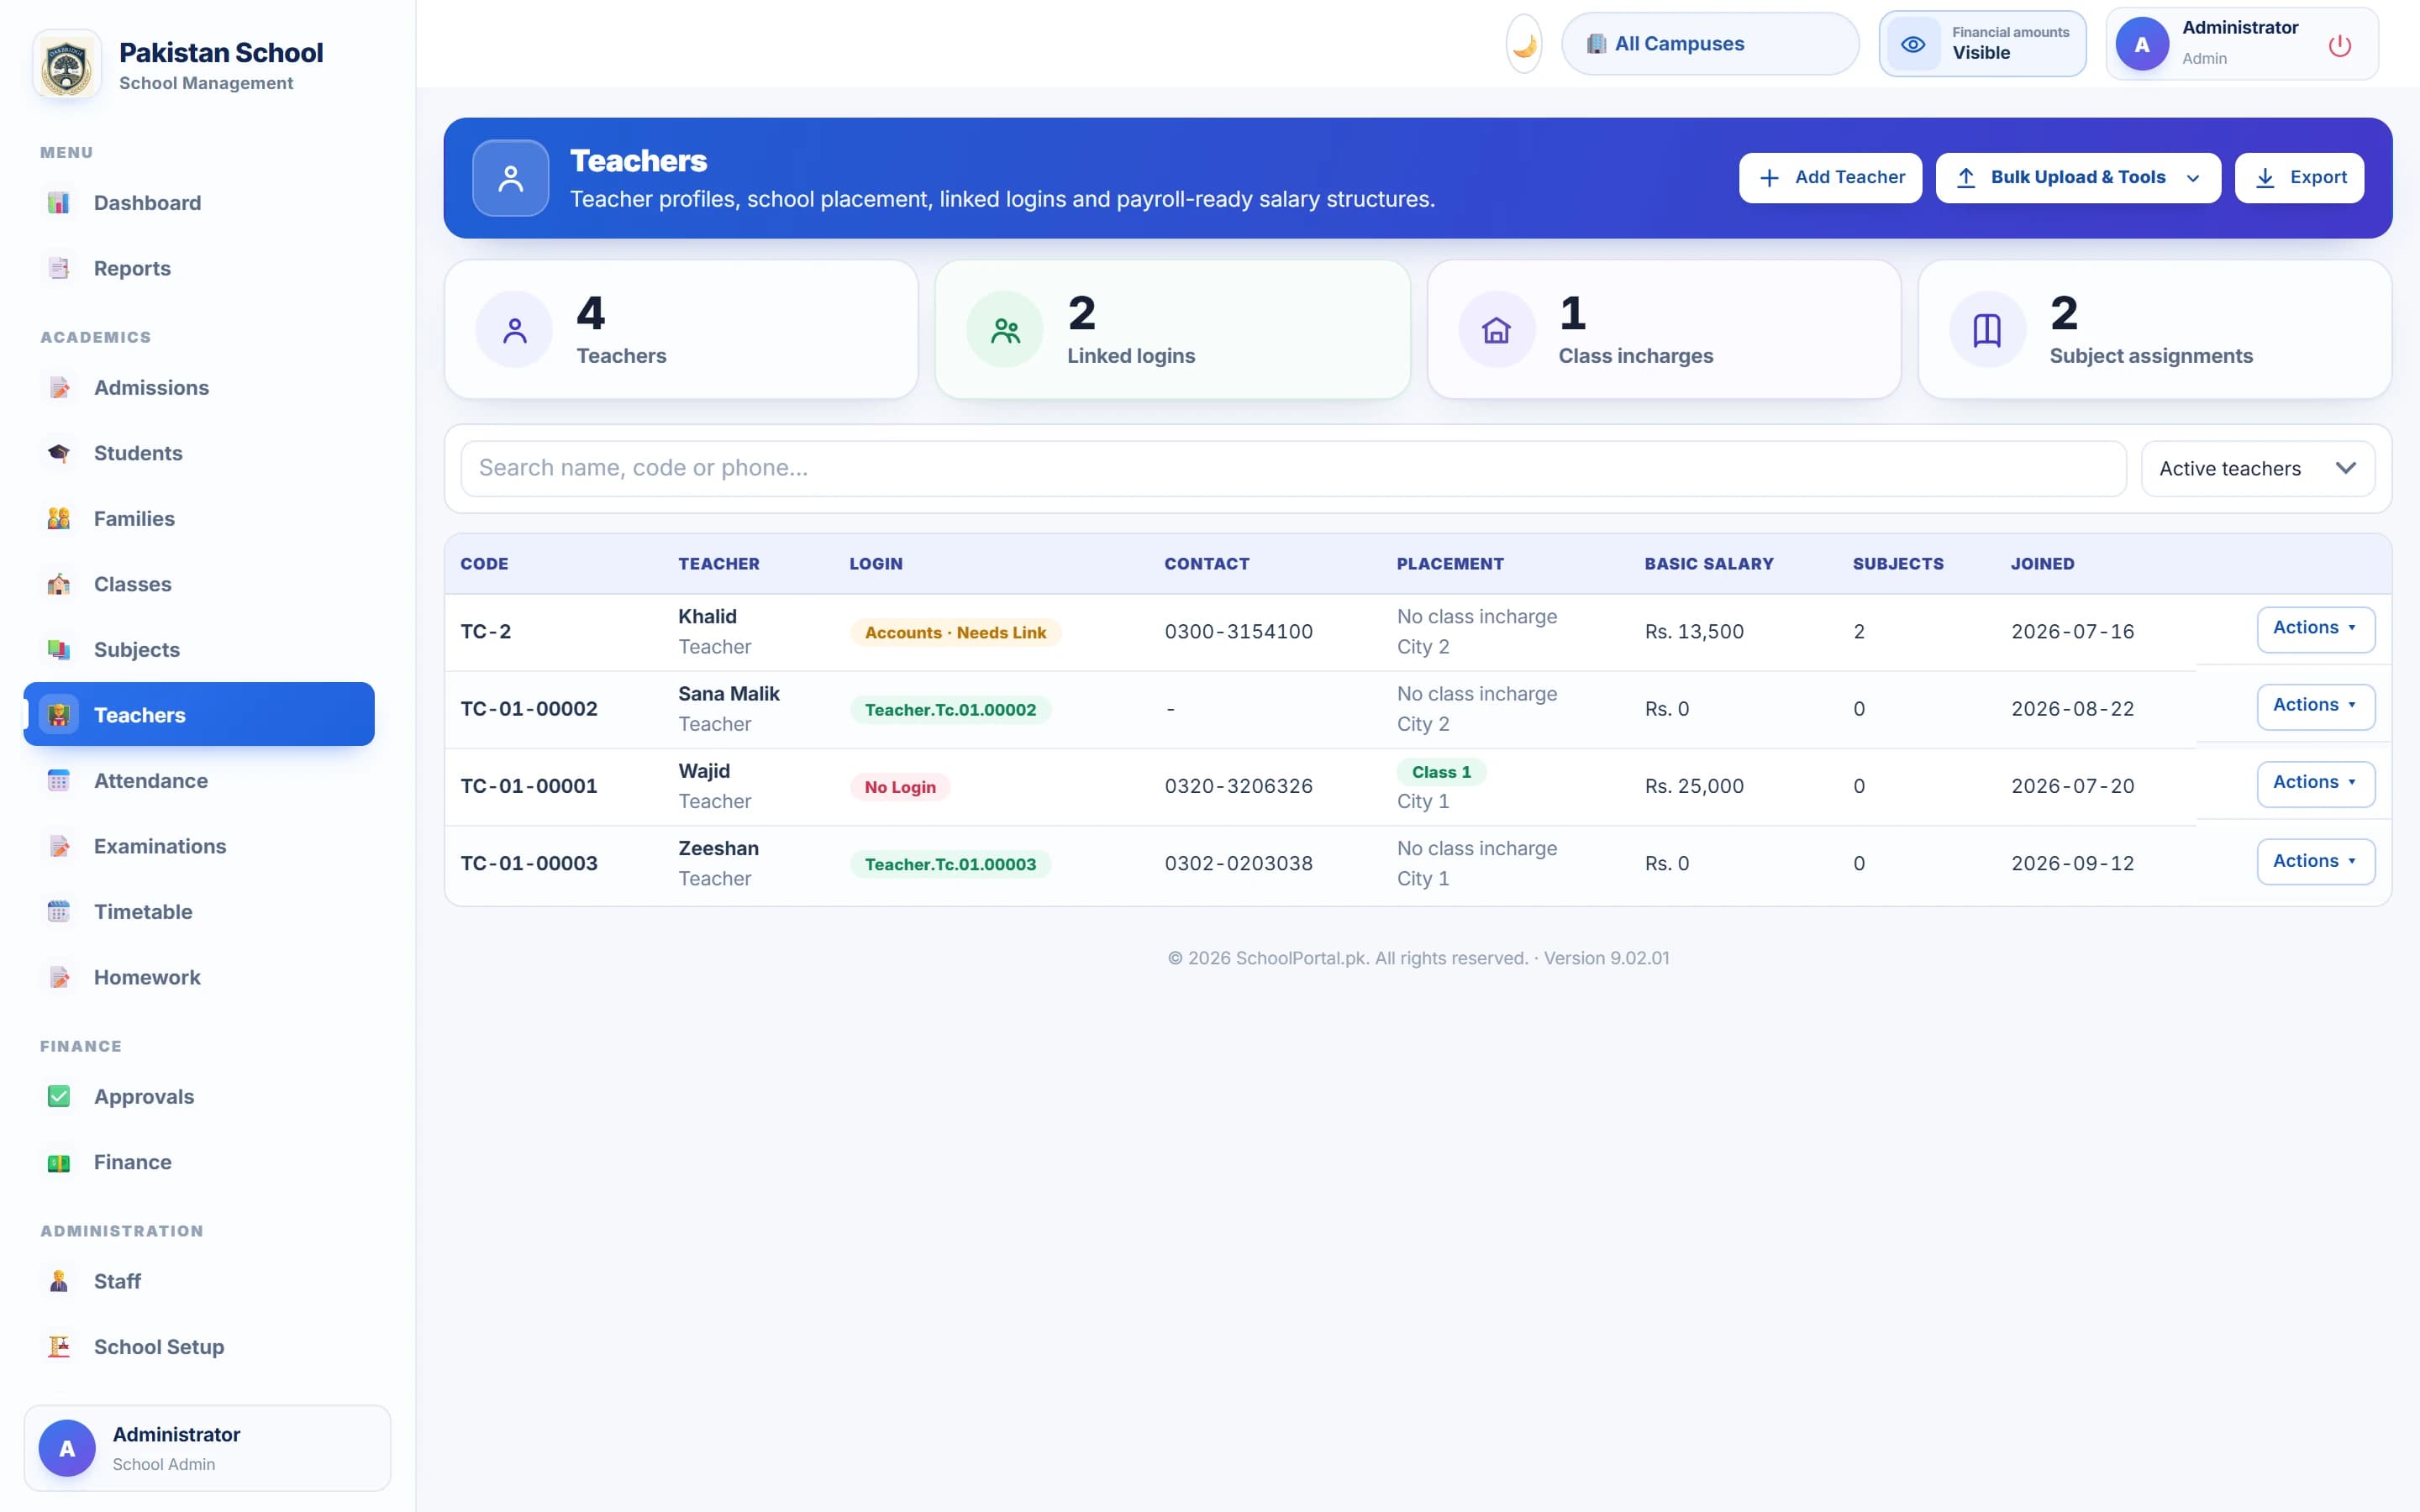Click the No Login badge for Wajid
This screenshot has width=2420, height=1512.
coord(900,787)
